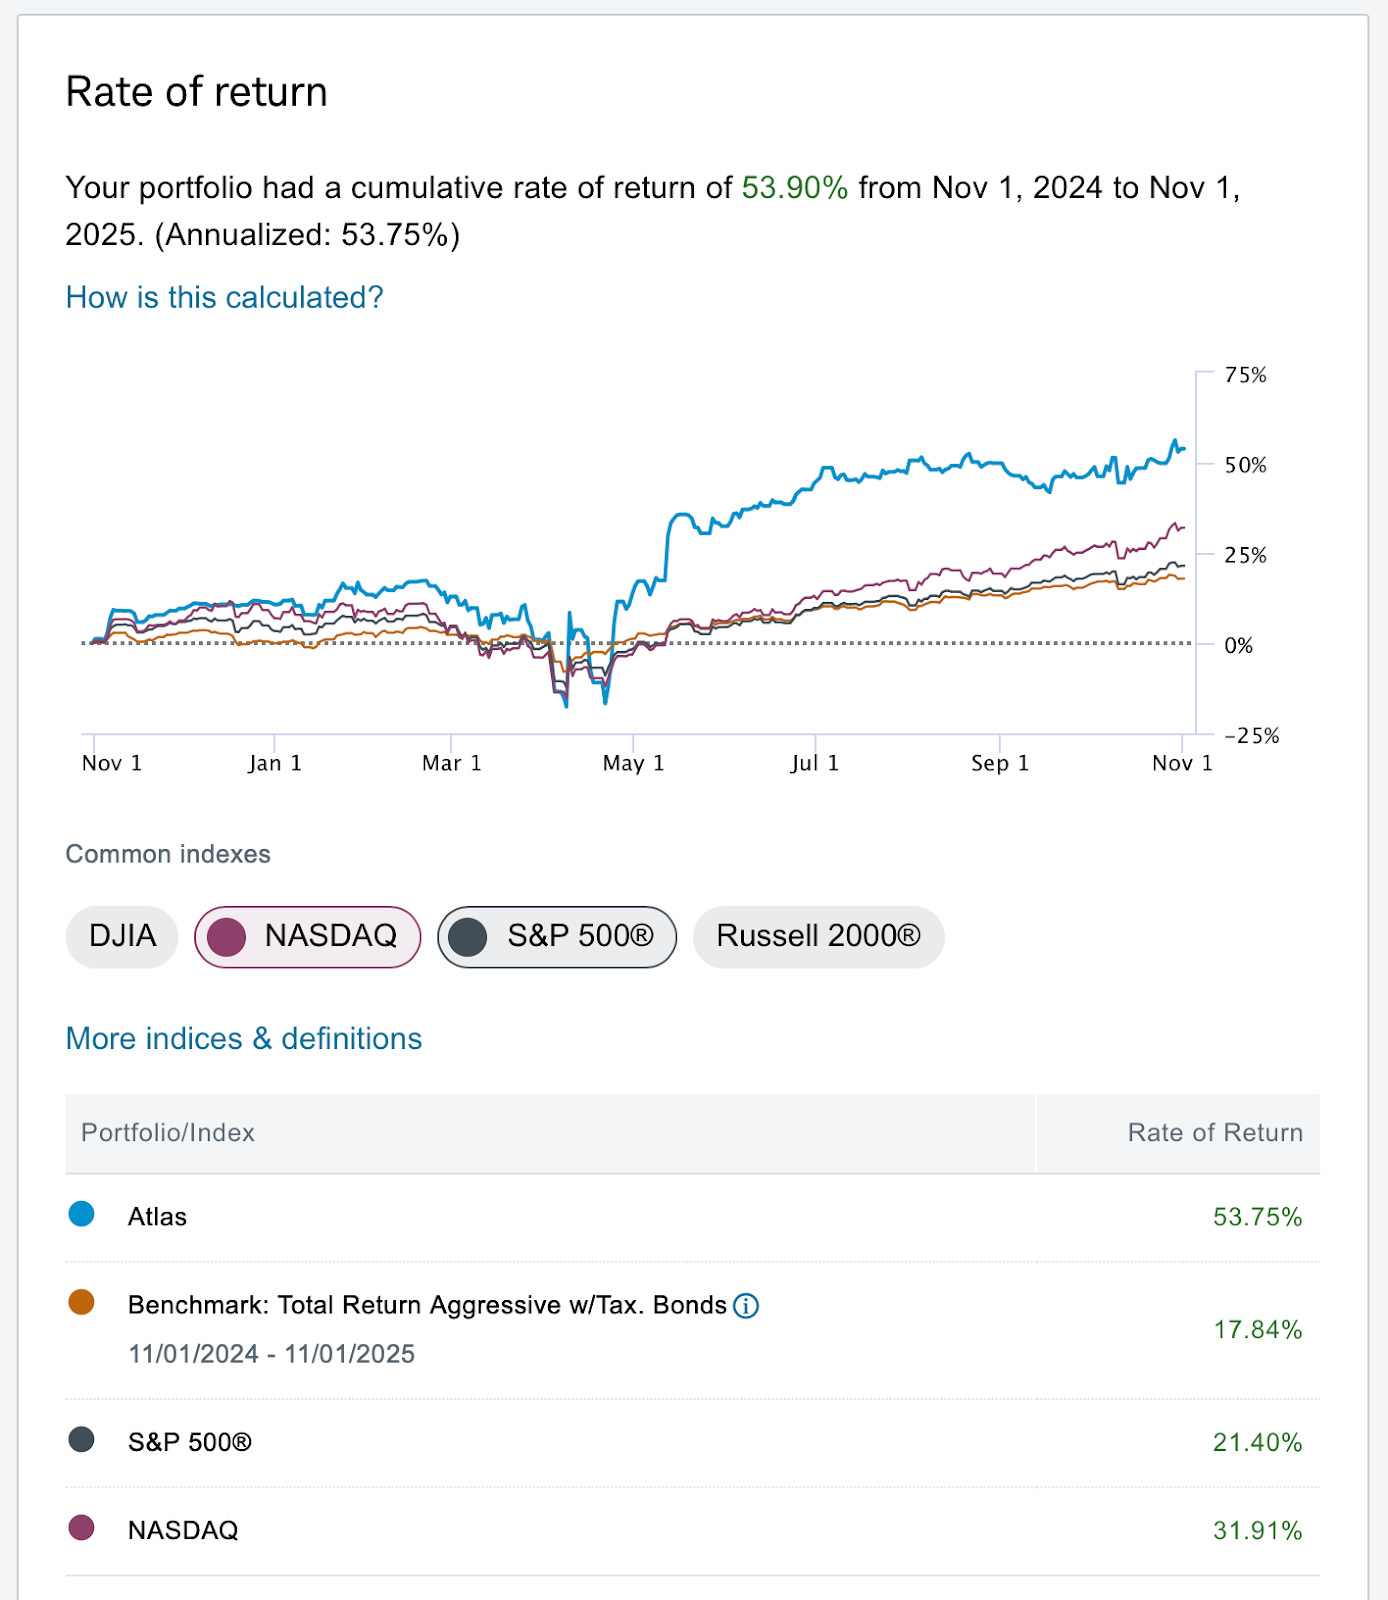Click the Rate of Return column header
This screenshot has width=1388, height=1600.
coord(1214,1133)
